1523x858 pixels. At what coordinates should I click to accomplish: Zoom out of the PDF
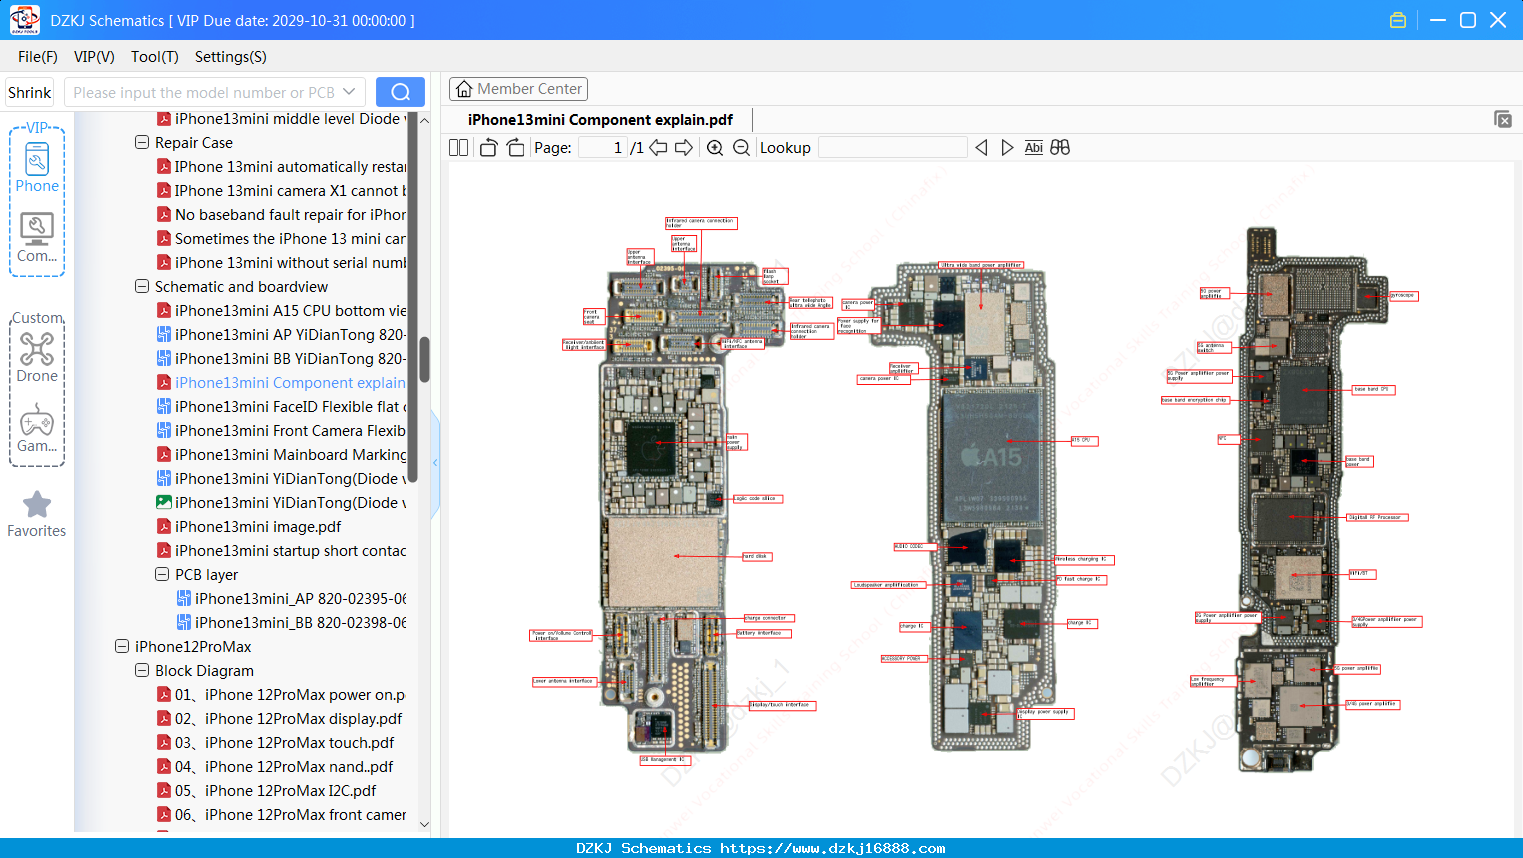pyautogui.click(x=741, y=148)
